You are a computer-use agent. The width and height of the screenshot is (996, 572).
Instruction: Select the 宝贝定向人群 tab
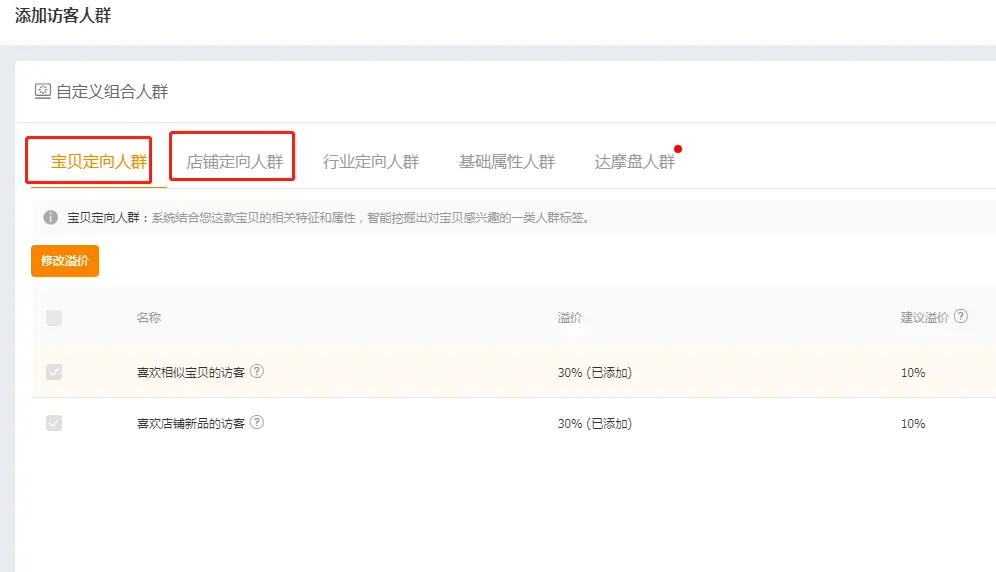(x=99, y=162)
